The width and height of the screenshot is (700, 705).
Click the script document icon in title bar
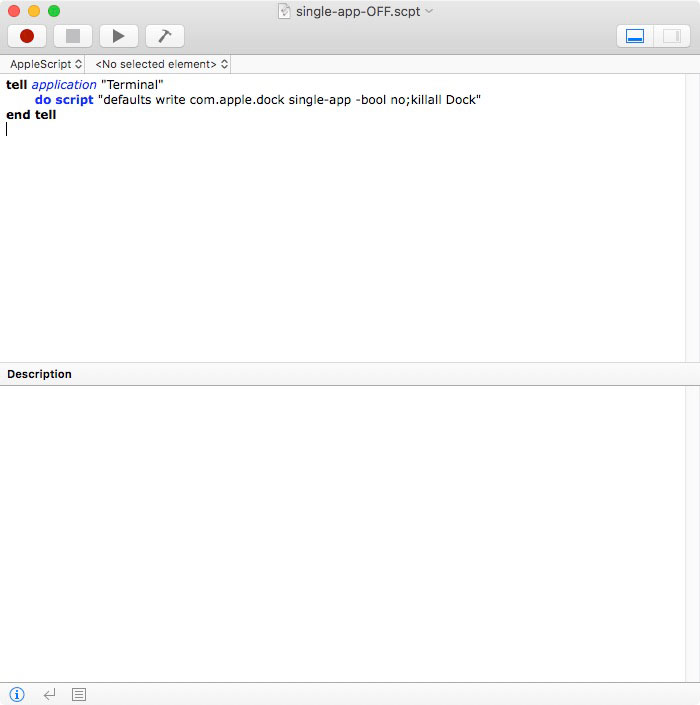pyautogui.click(x=284, y=11)
